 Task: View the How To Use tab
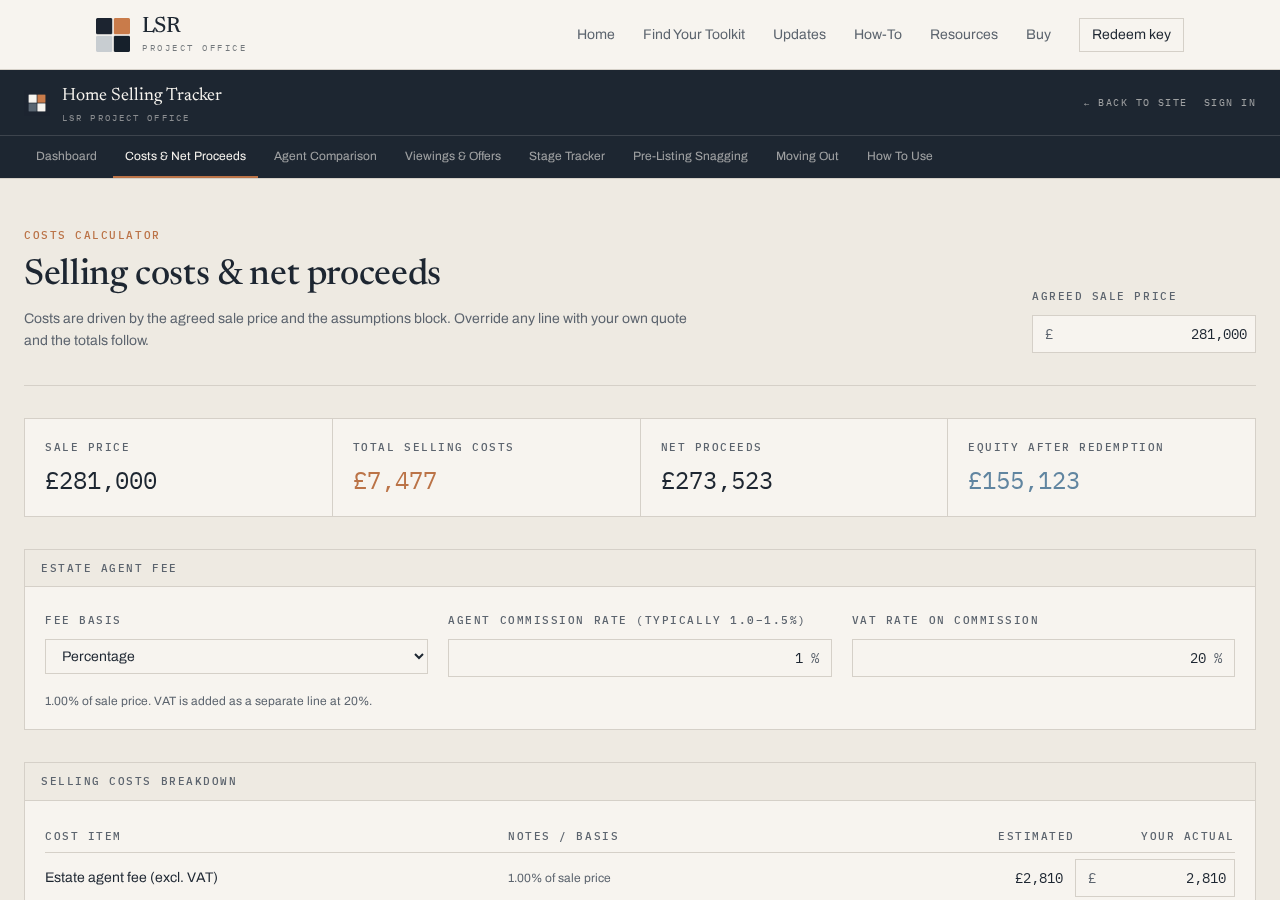900,156
